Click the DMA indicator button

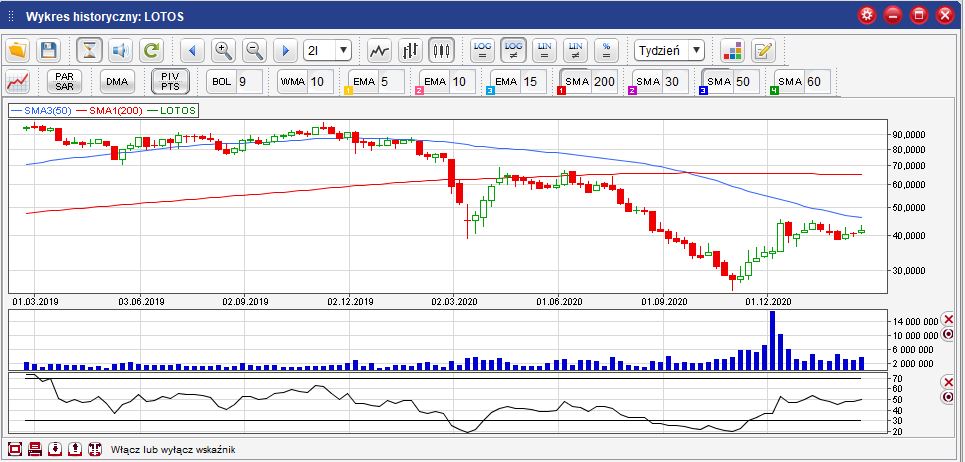tap(118, 82)
